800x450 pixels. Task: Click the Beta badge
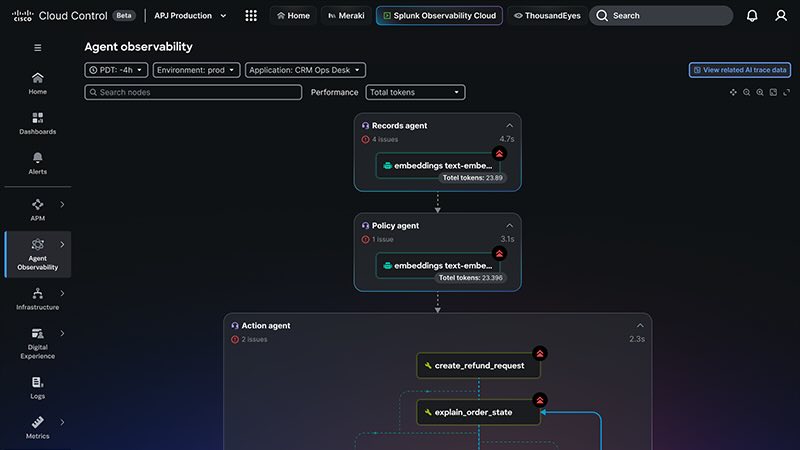(123, 15)
